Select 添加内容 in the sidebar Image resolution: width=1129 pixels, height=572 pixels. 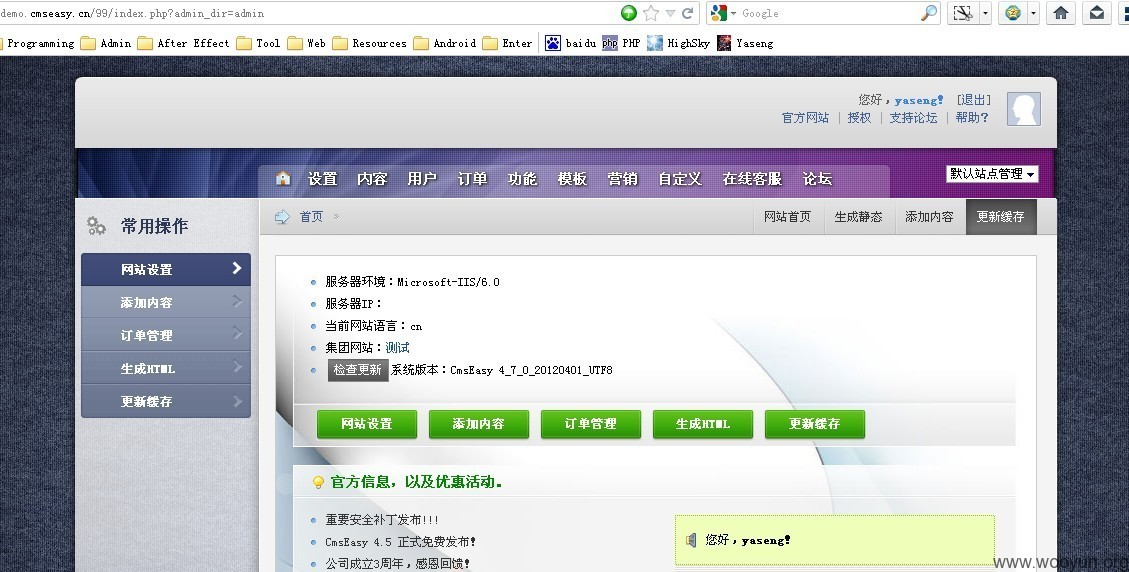pos(166,303)
